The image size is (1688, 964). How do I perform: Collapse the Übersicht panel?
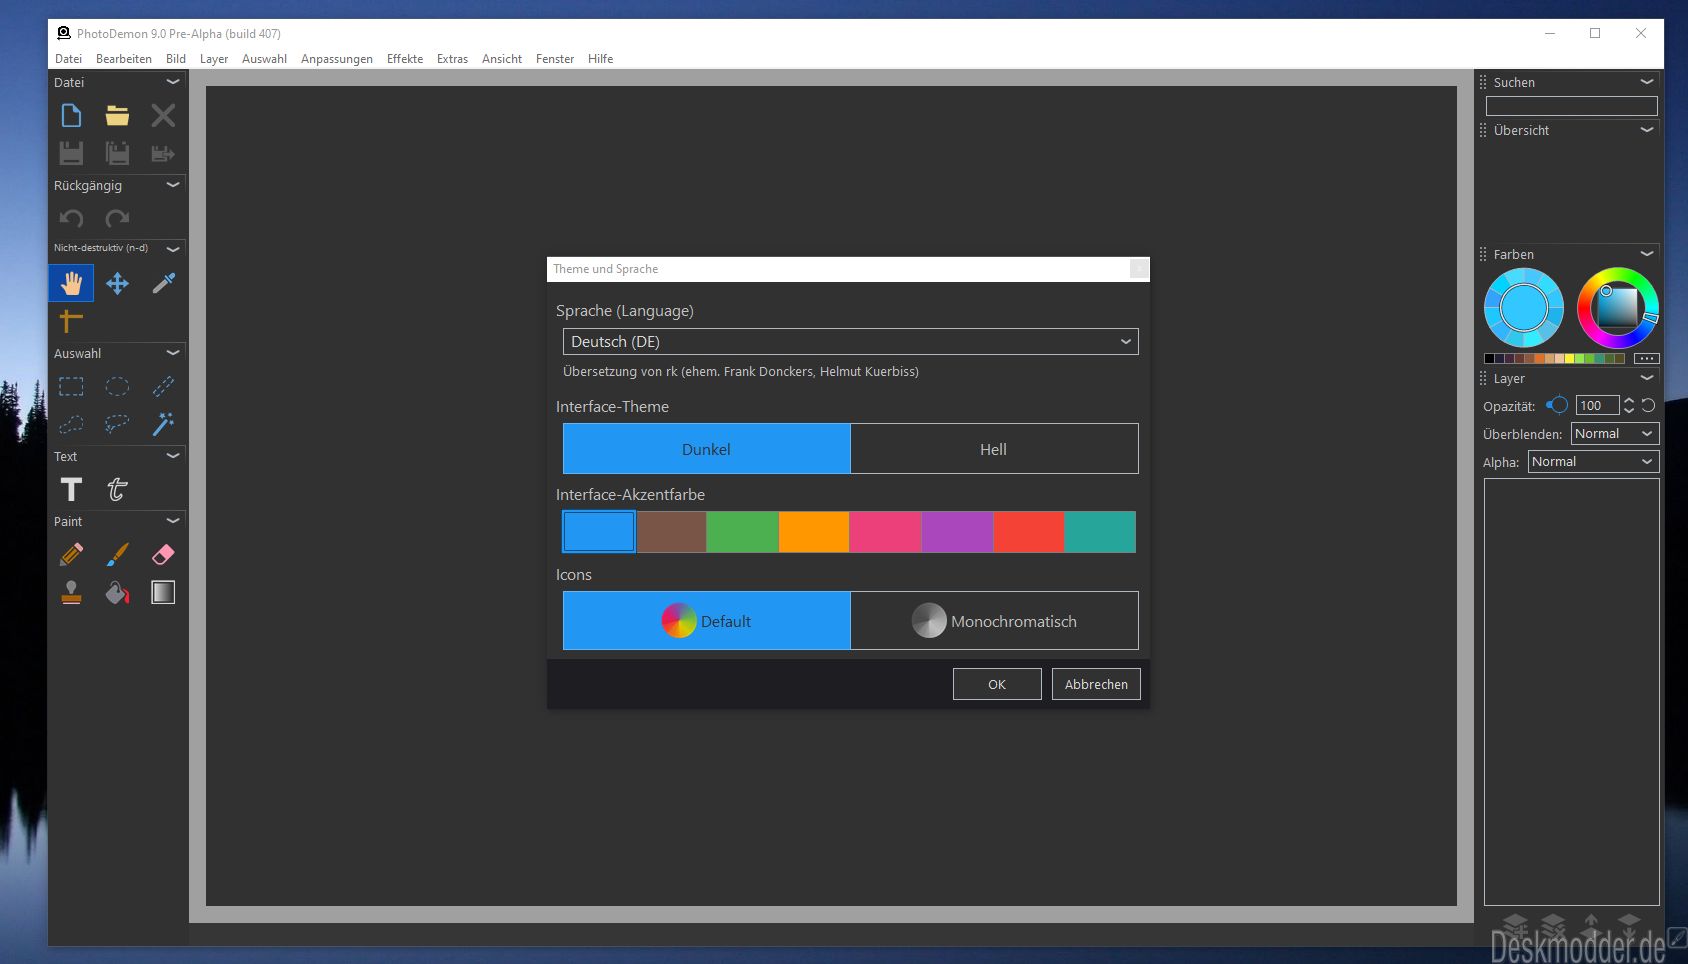point(1647,130)
